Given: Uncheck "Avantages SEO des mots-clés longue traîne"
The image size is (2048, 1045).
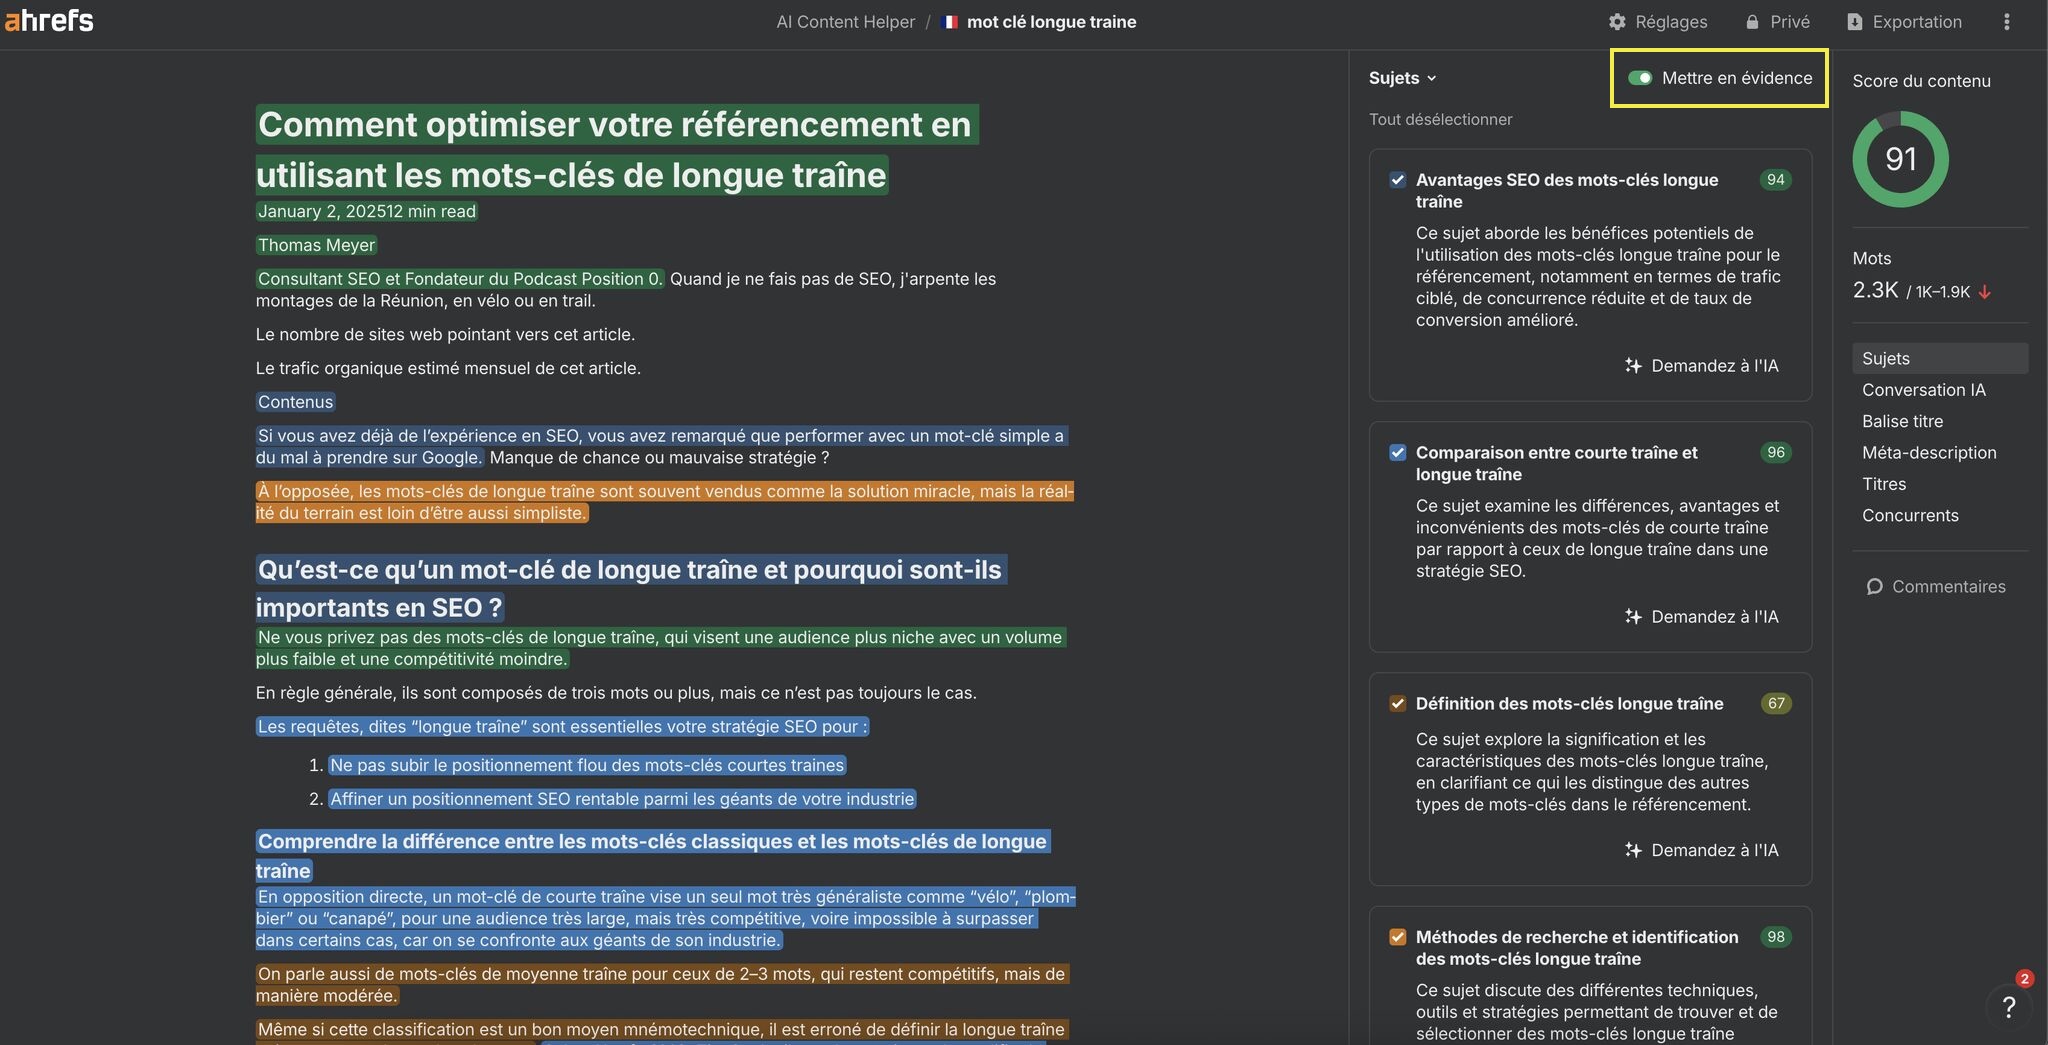Looking at the screenshot, I should click(x=1397, y=180).
